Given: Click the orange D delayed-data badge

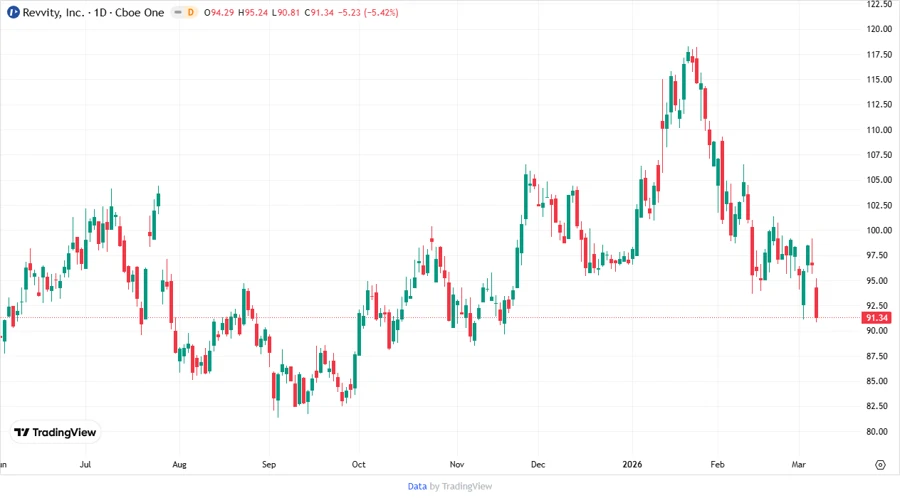Looking at the screenshot, I should (x=191, y=12).
